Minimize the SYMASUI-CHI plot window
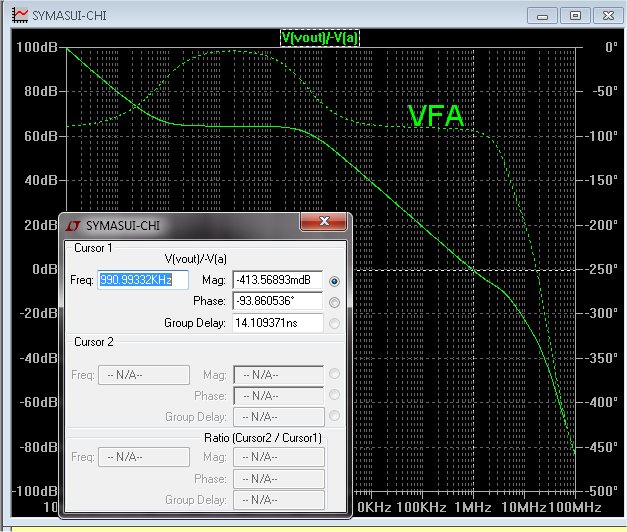 pos(542,16)
